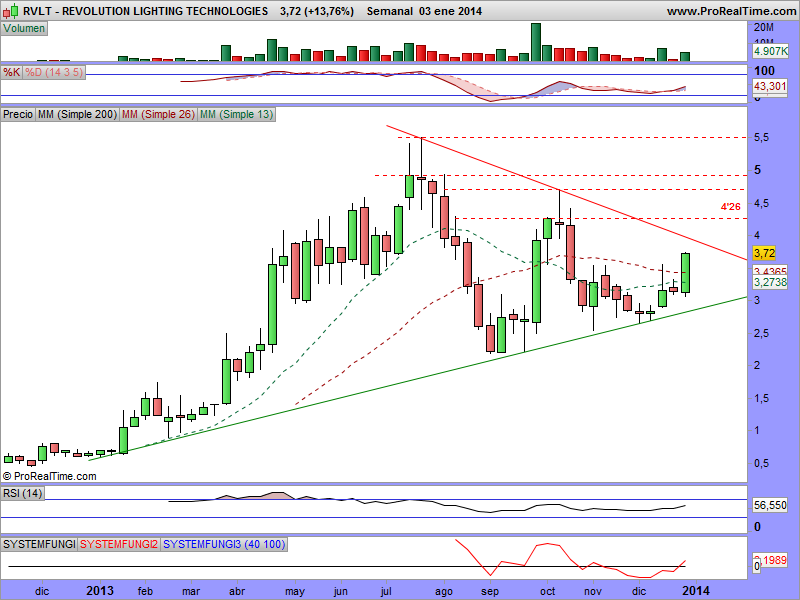Click the 2014 year label on time axis
Screen dimensions: 800x600
click(696, 591)
